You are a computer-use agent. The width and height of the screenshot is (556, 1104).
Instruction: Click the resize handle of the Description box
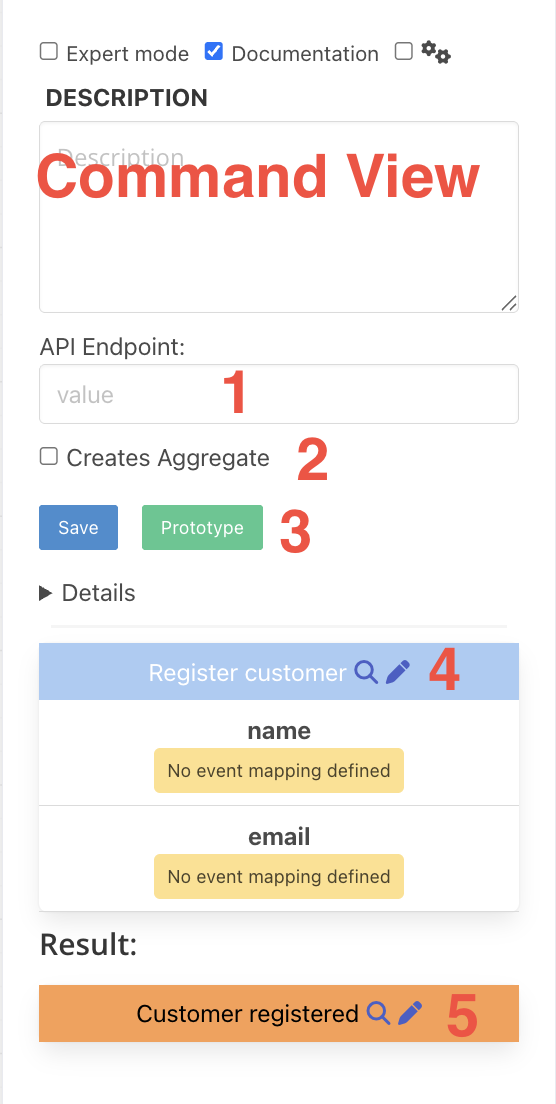[x=509, y=303]
